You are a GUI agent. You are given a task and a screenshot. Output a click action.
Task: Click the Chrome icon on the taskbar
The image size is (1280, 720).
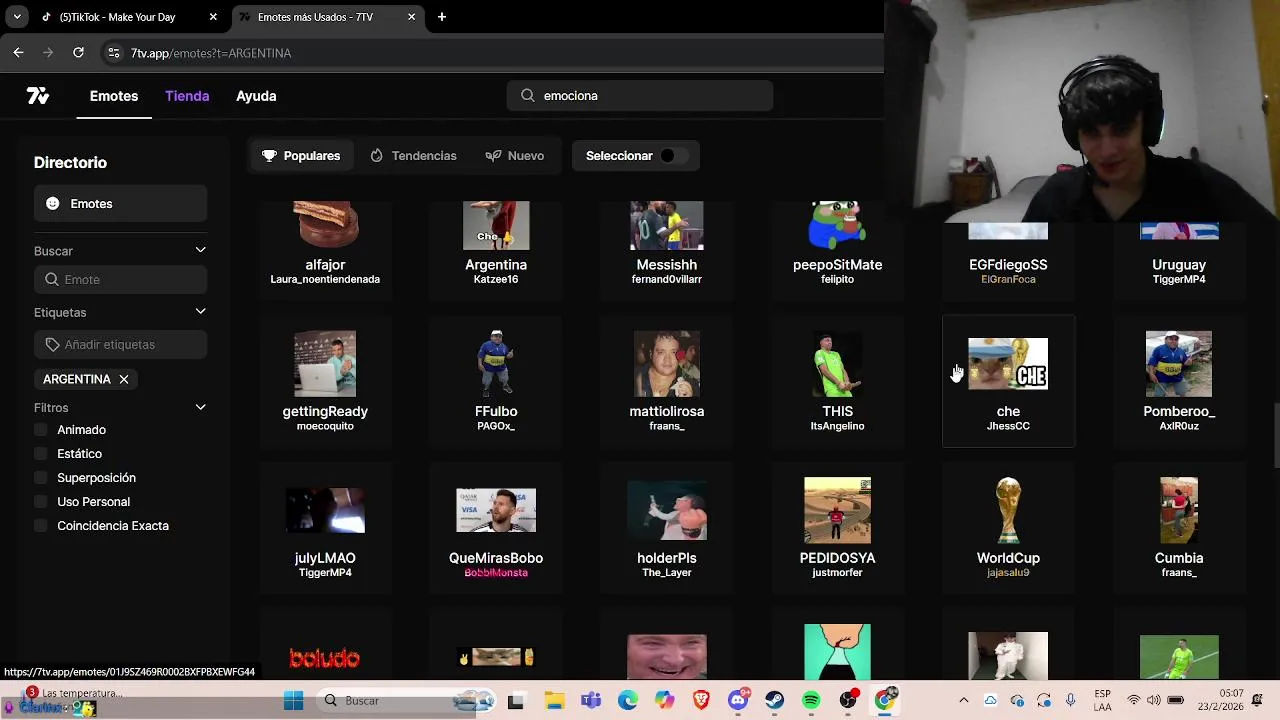(x=886, y=701)
